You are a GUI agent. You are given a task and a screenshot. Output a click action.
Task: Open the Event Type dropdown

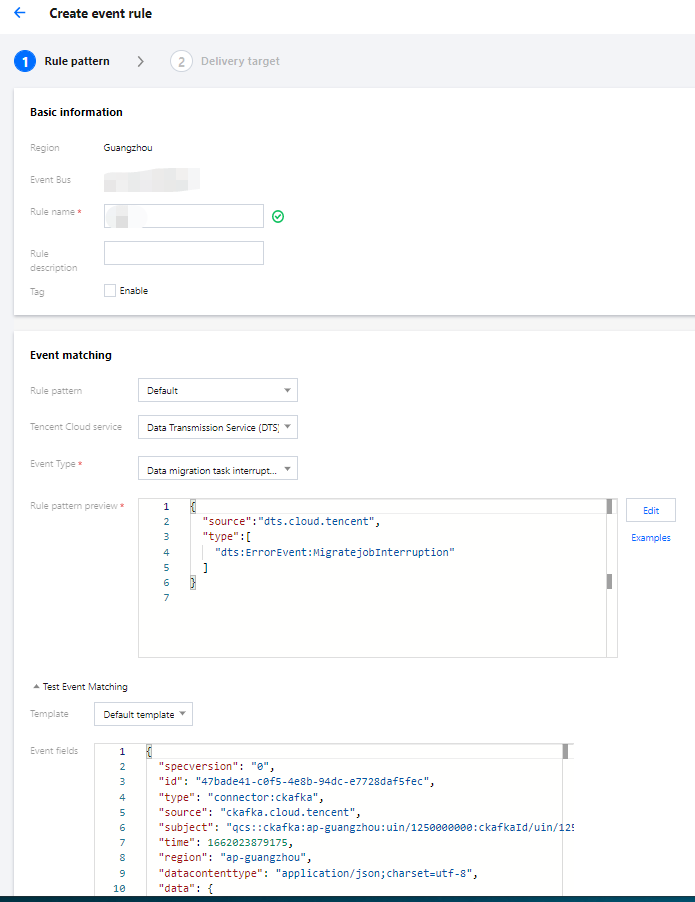(x=217, y=469)
